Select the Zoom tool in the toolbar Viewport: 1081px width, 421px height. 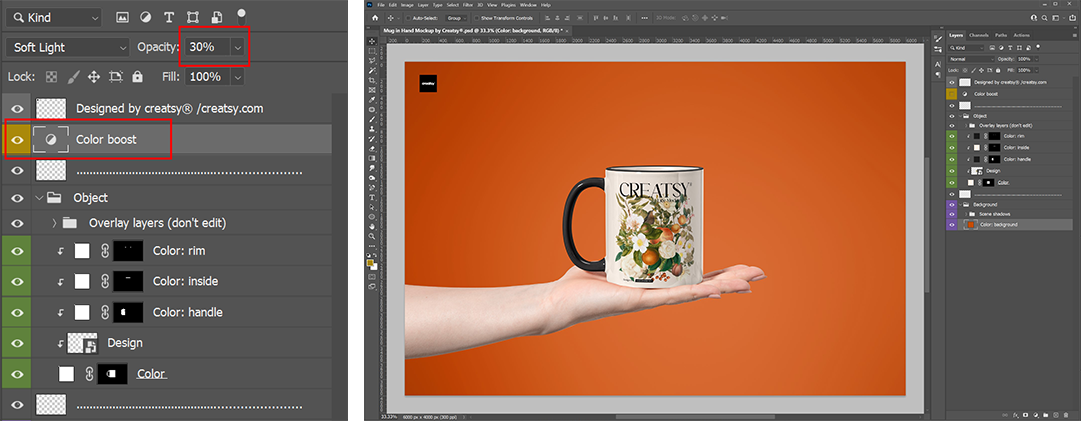pyautogui.click(x=372, y=236)
